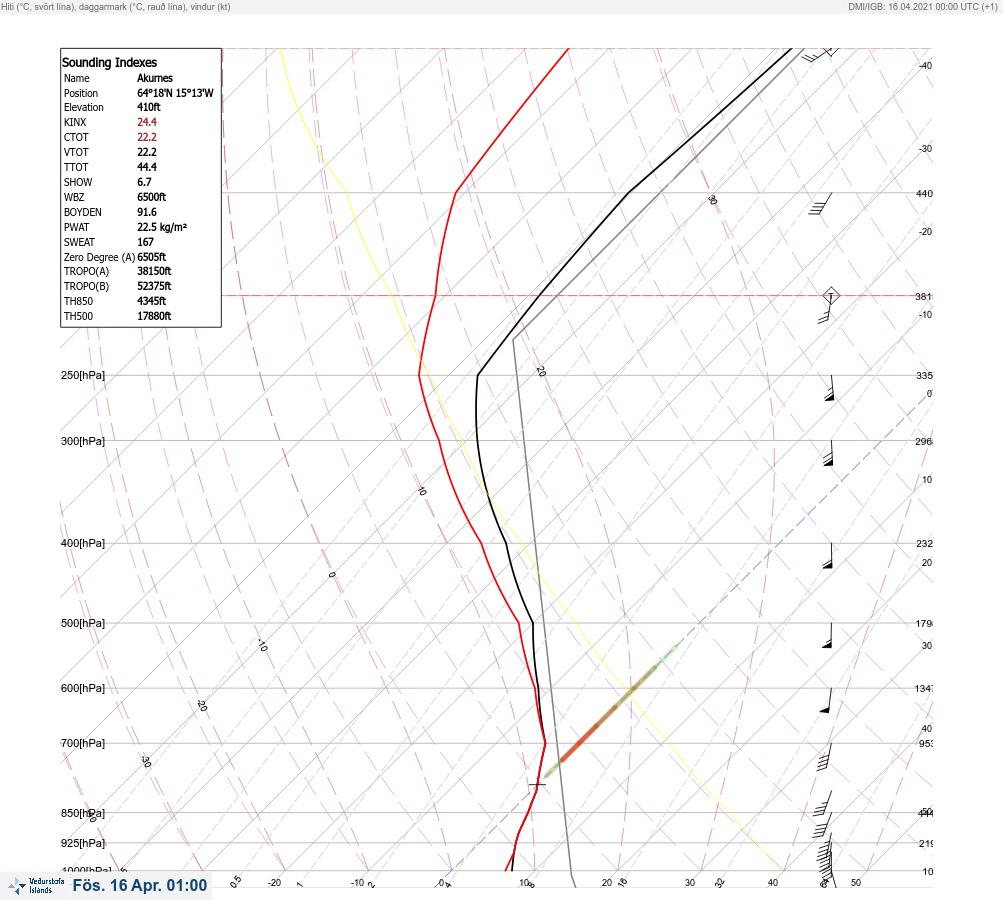Click the Fös. 16 Apr. 01:00 timestamp
This screenshot has width=1003, height=900.
pos(140,885)
